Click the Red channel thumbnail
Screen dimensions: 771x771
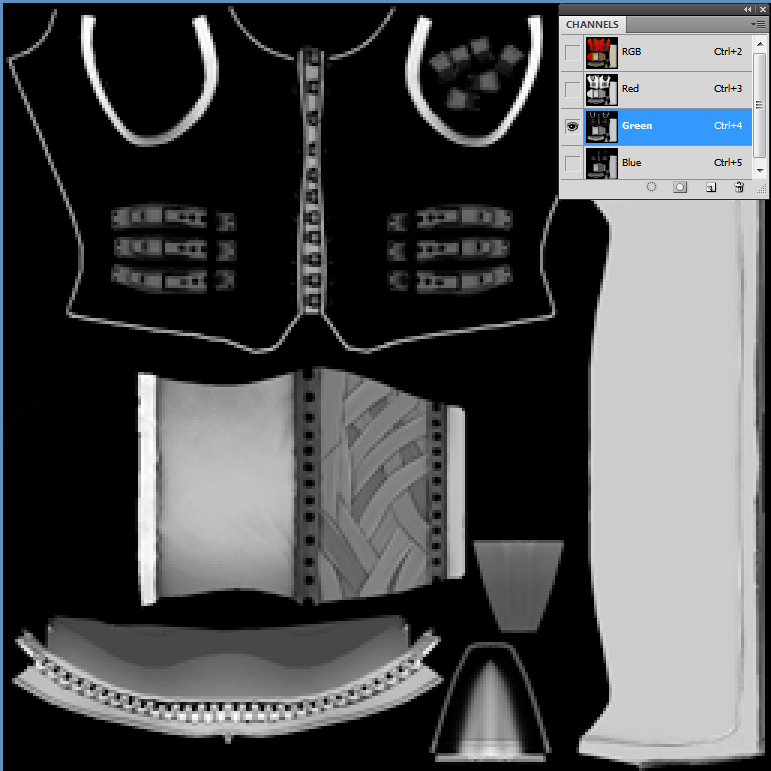tap(601, 89)
